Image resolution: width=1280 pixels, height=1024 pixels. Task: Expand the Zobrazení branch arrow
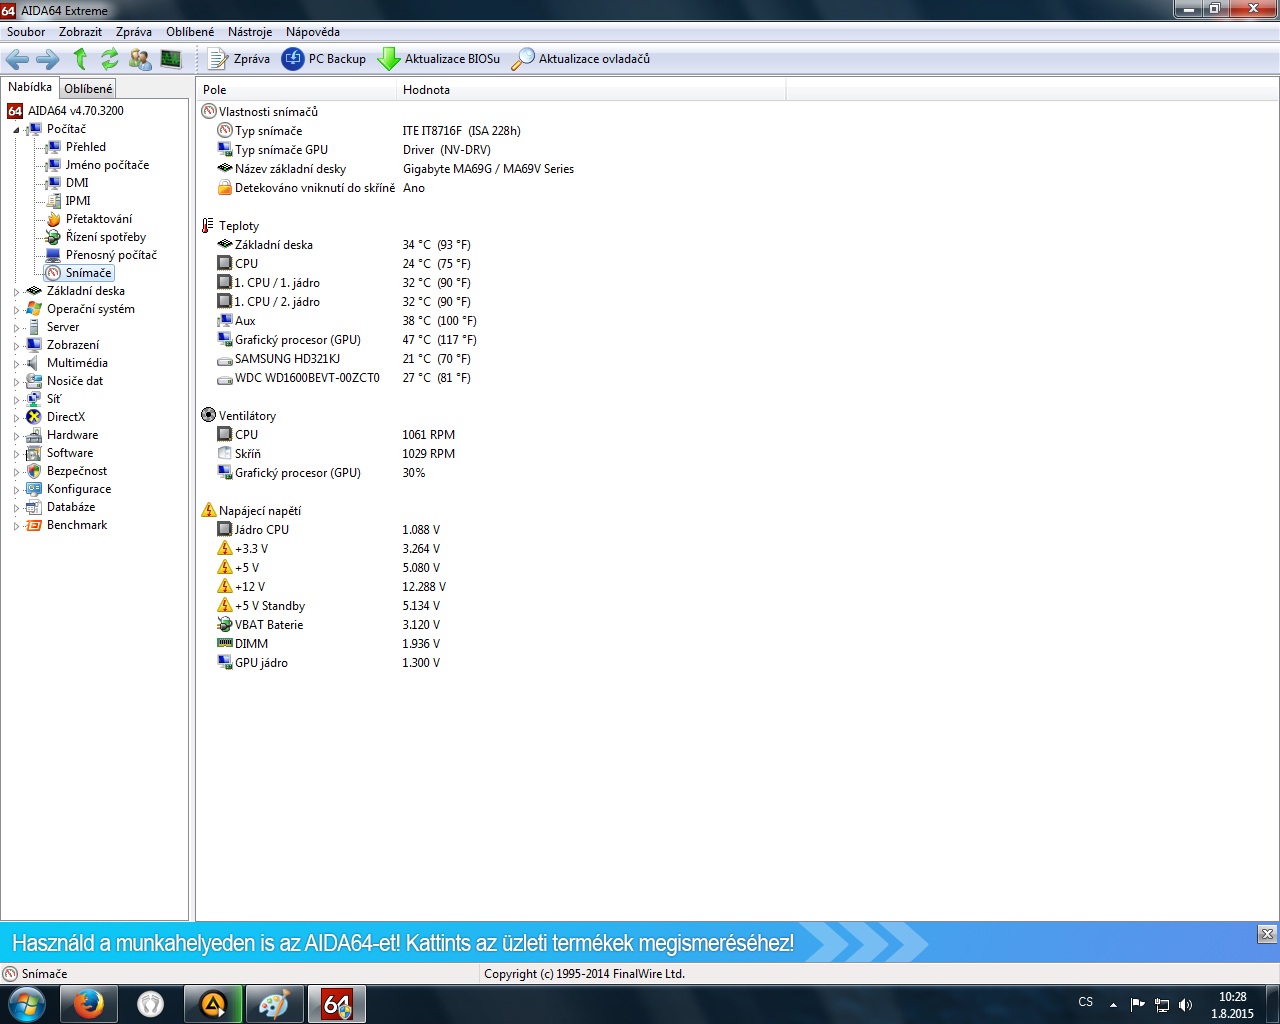pos(16,346)
